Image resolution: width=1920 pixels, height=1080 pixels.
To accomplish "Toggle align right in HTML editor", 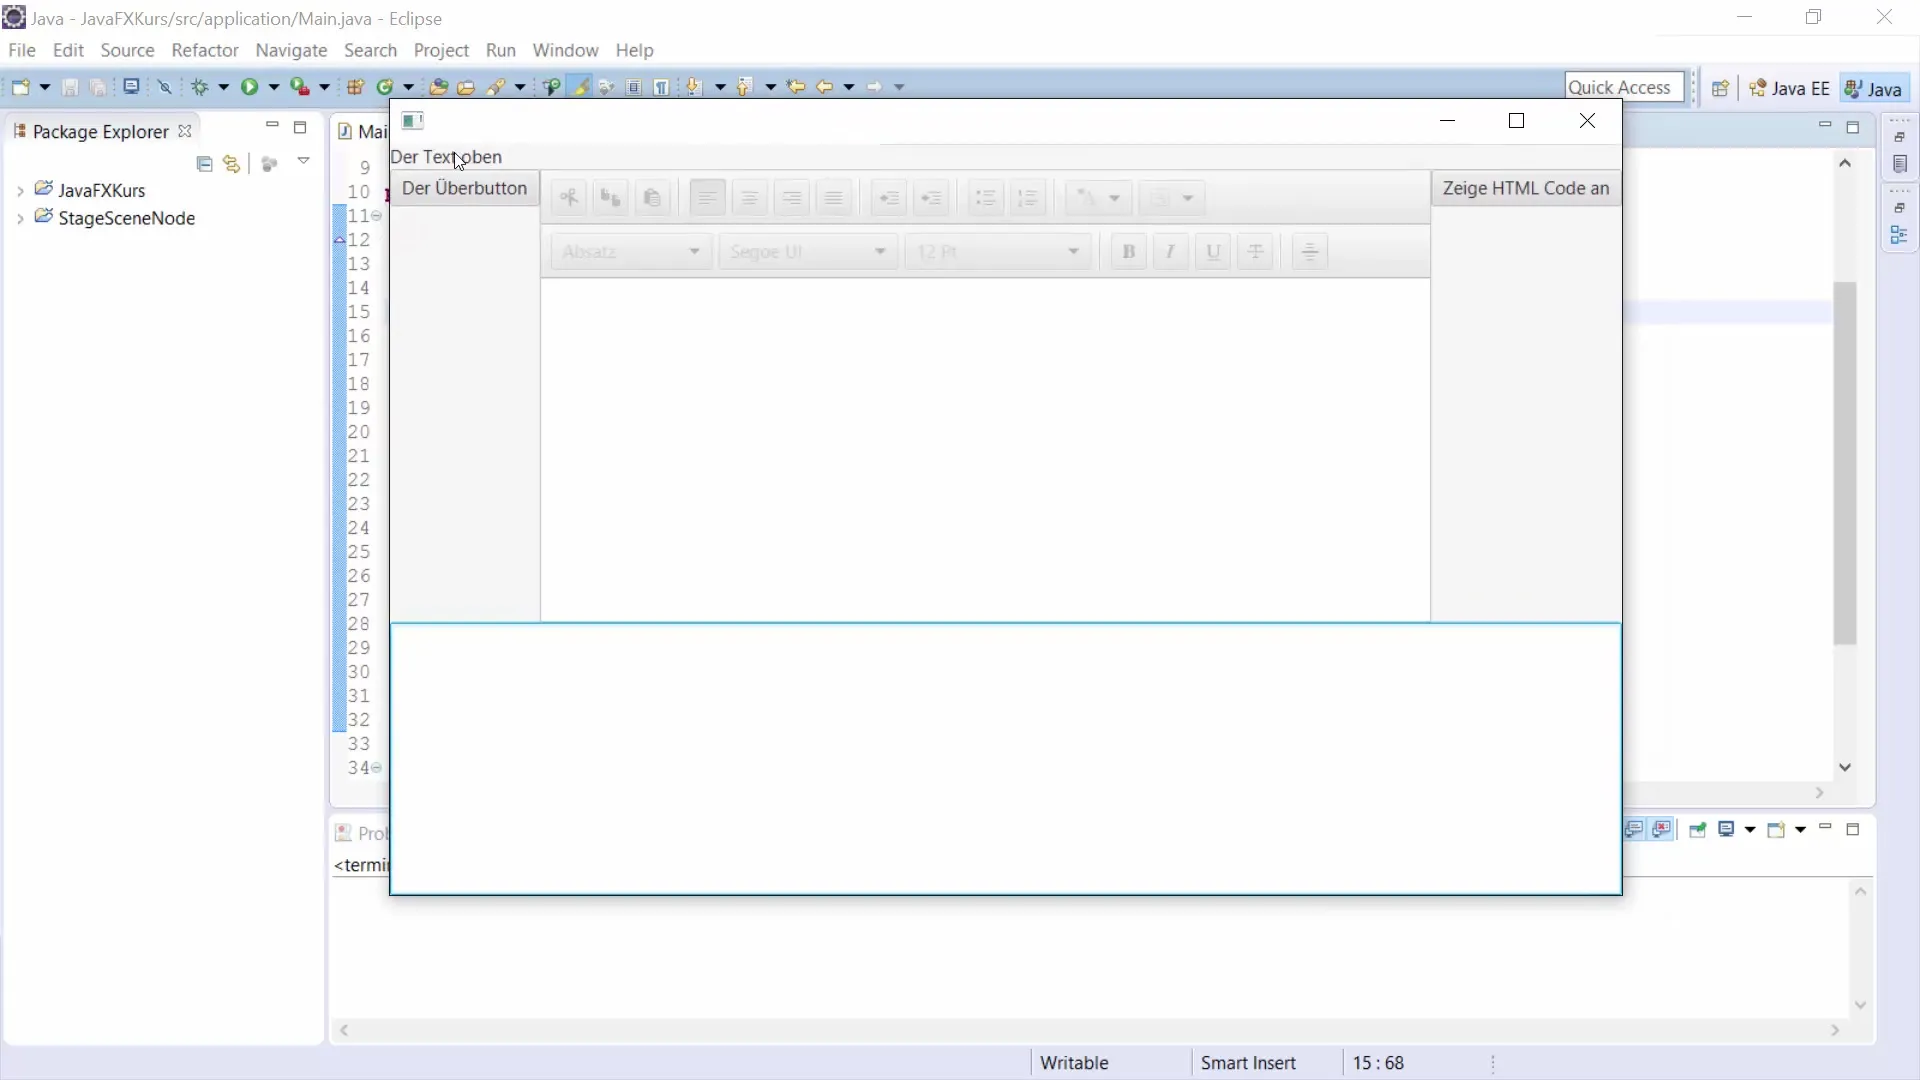I will tap(791, 198).
